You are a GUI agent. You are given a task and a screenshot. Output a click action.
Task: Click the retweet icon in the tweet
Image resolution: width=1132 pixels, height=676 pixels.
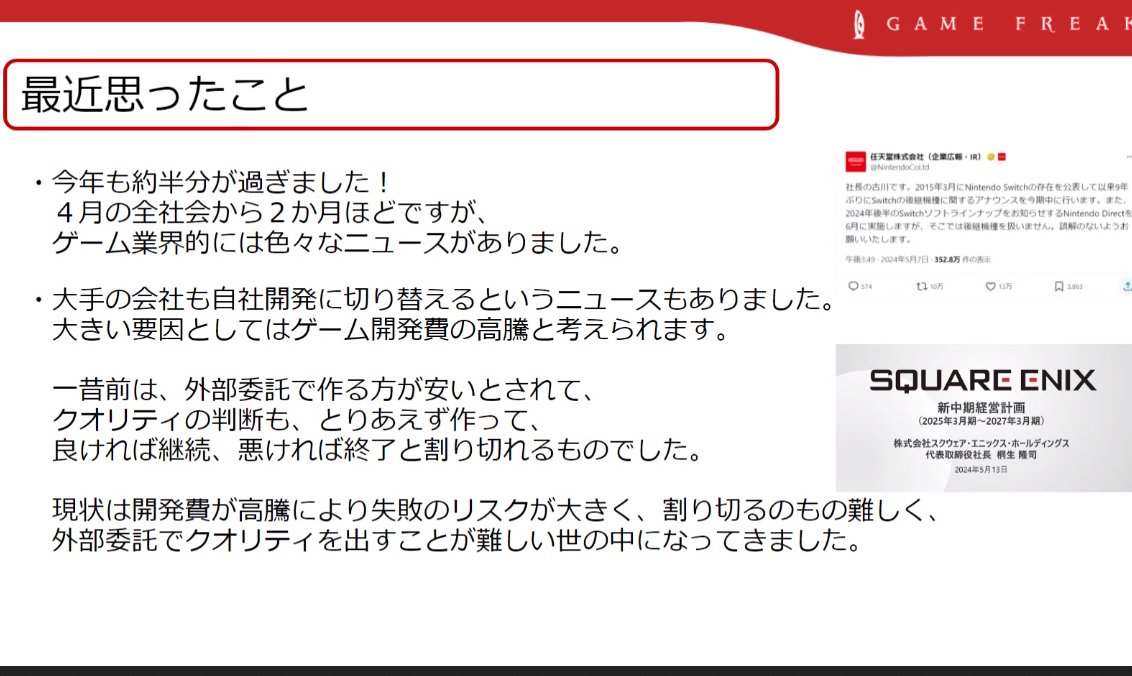pyautogui.click(x=921, y=287)
